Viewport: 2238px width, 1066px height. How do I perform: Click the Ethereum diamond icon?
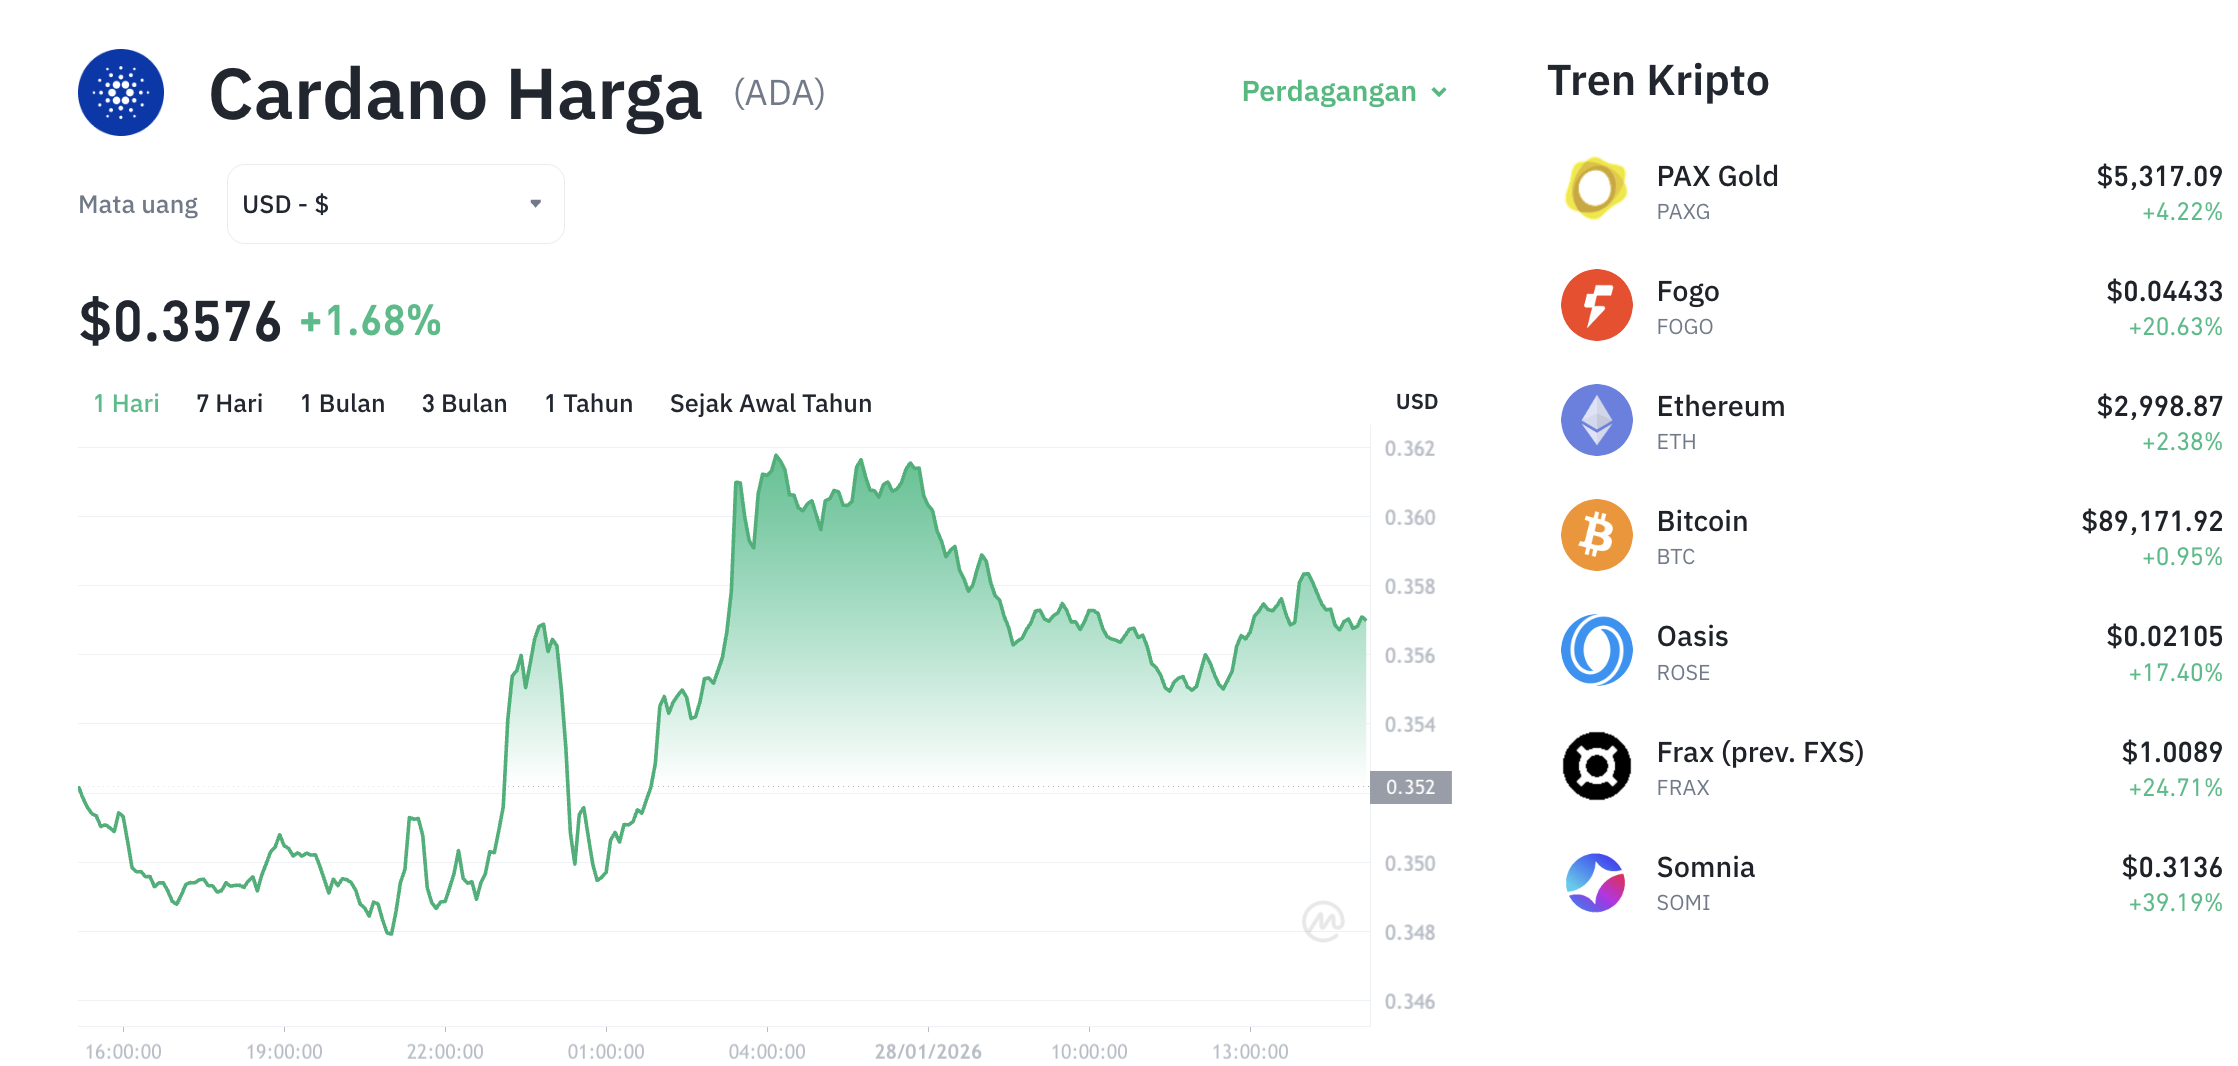[x=1595, y=420]
